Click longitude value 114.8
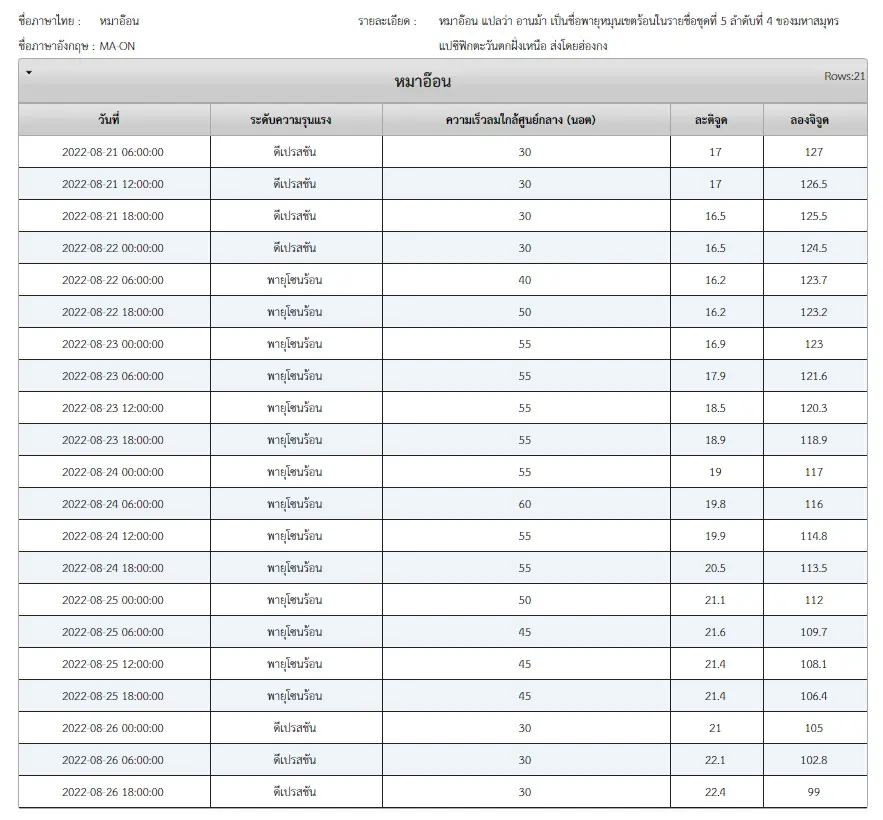Screen dimensions: 883x820 (814, 536)
